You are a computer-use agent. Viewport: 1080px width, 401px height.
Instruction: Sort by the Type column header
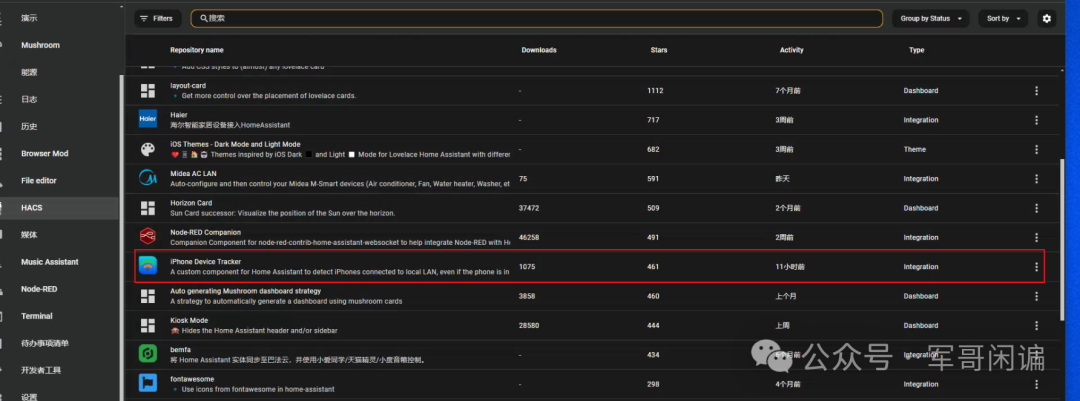(916, 50)
